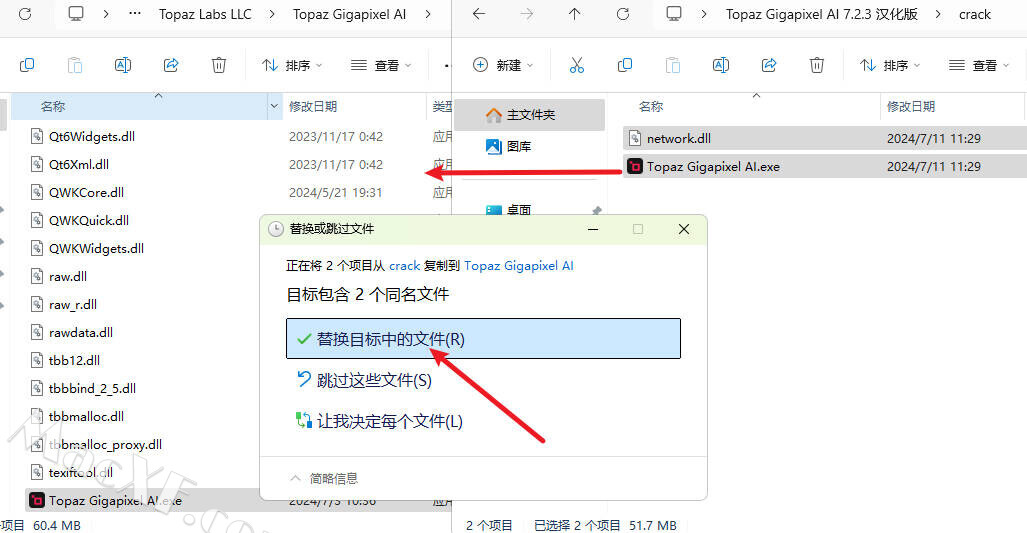Open the 排序 sort dropdown in crack window
Image resolution: width=1027 pixels, height=533 pixels.
point(890,65)
